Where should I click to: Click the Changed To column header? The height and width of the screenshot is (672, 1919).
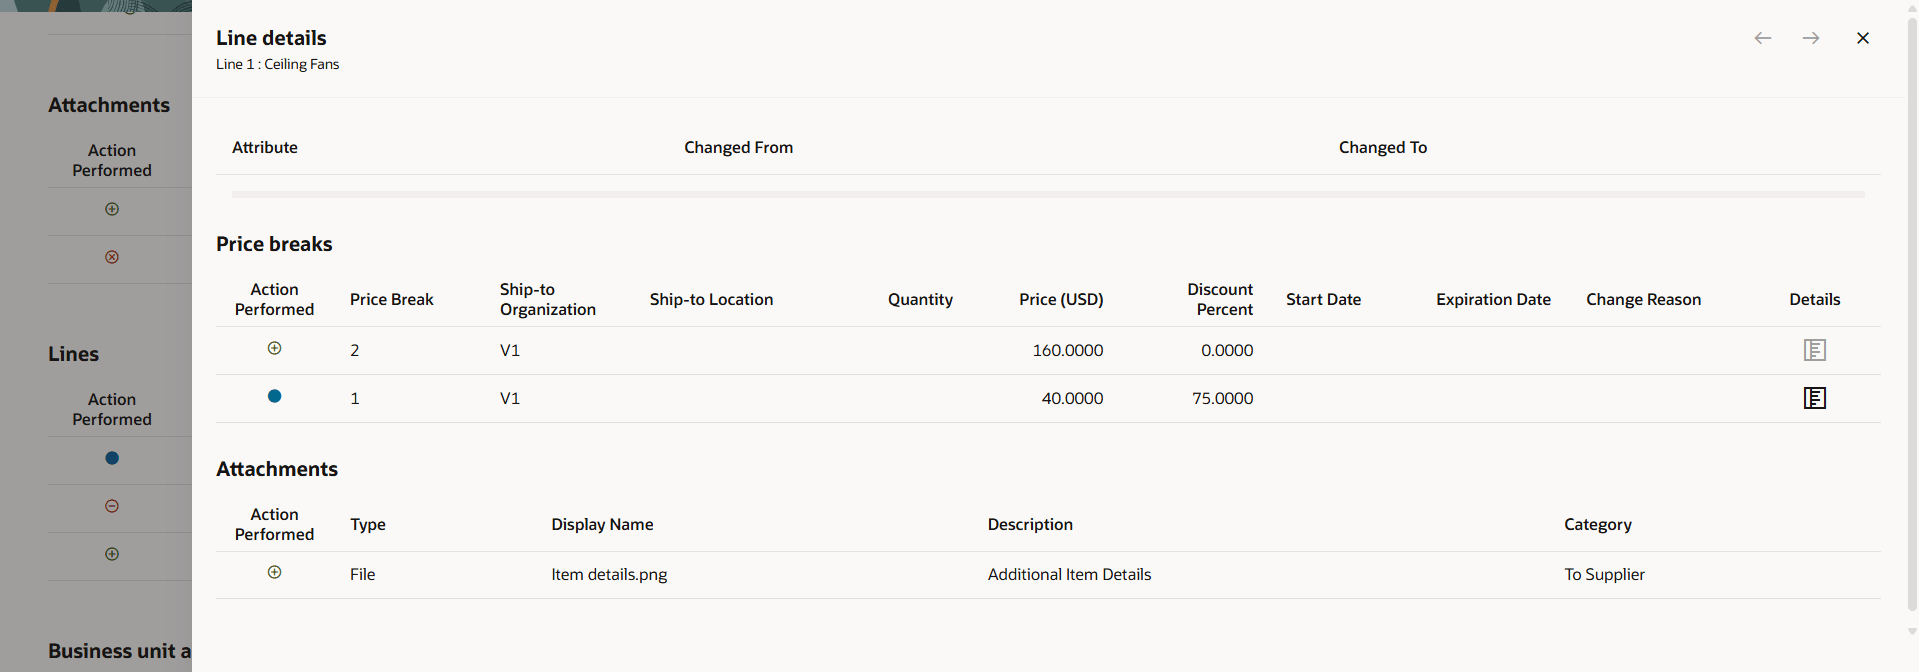(x=1383, y=147)
